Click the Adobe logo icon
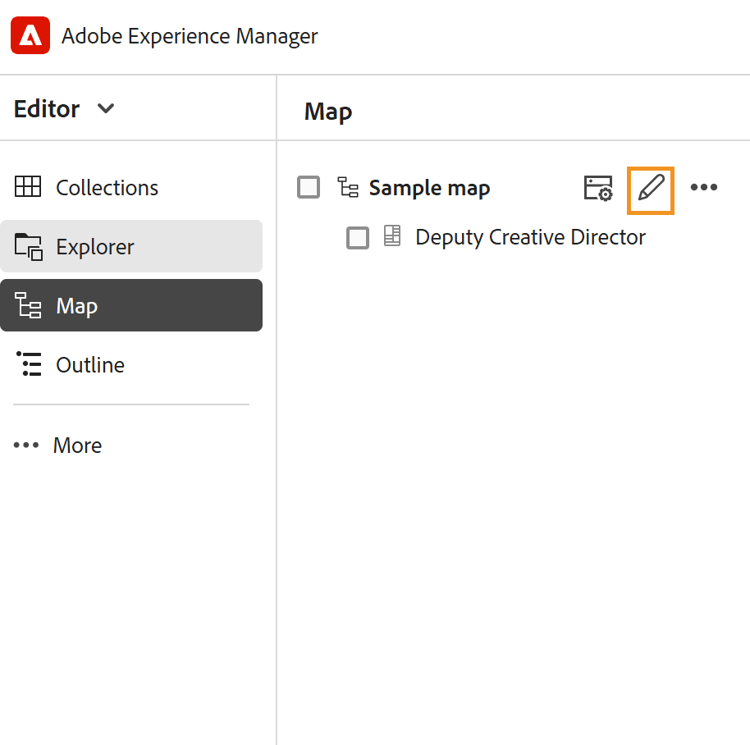This screenshot has height=745, width=750. tap(30, 37)
